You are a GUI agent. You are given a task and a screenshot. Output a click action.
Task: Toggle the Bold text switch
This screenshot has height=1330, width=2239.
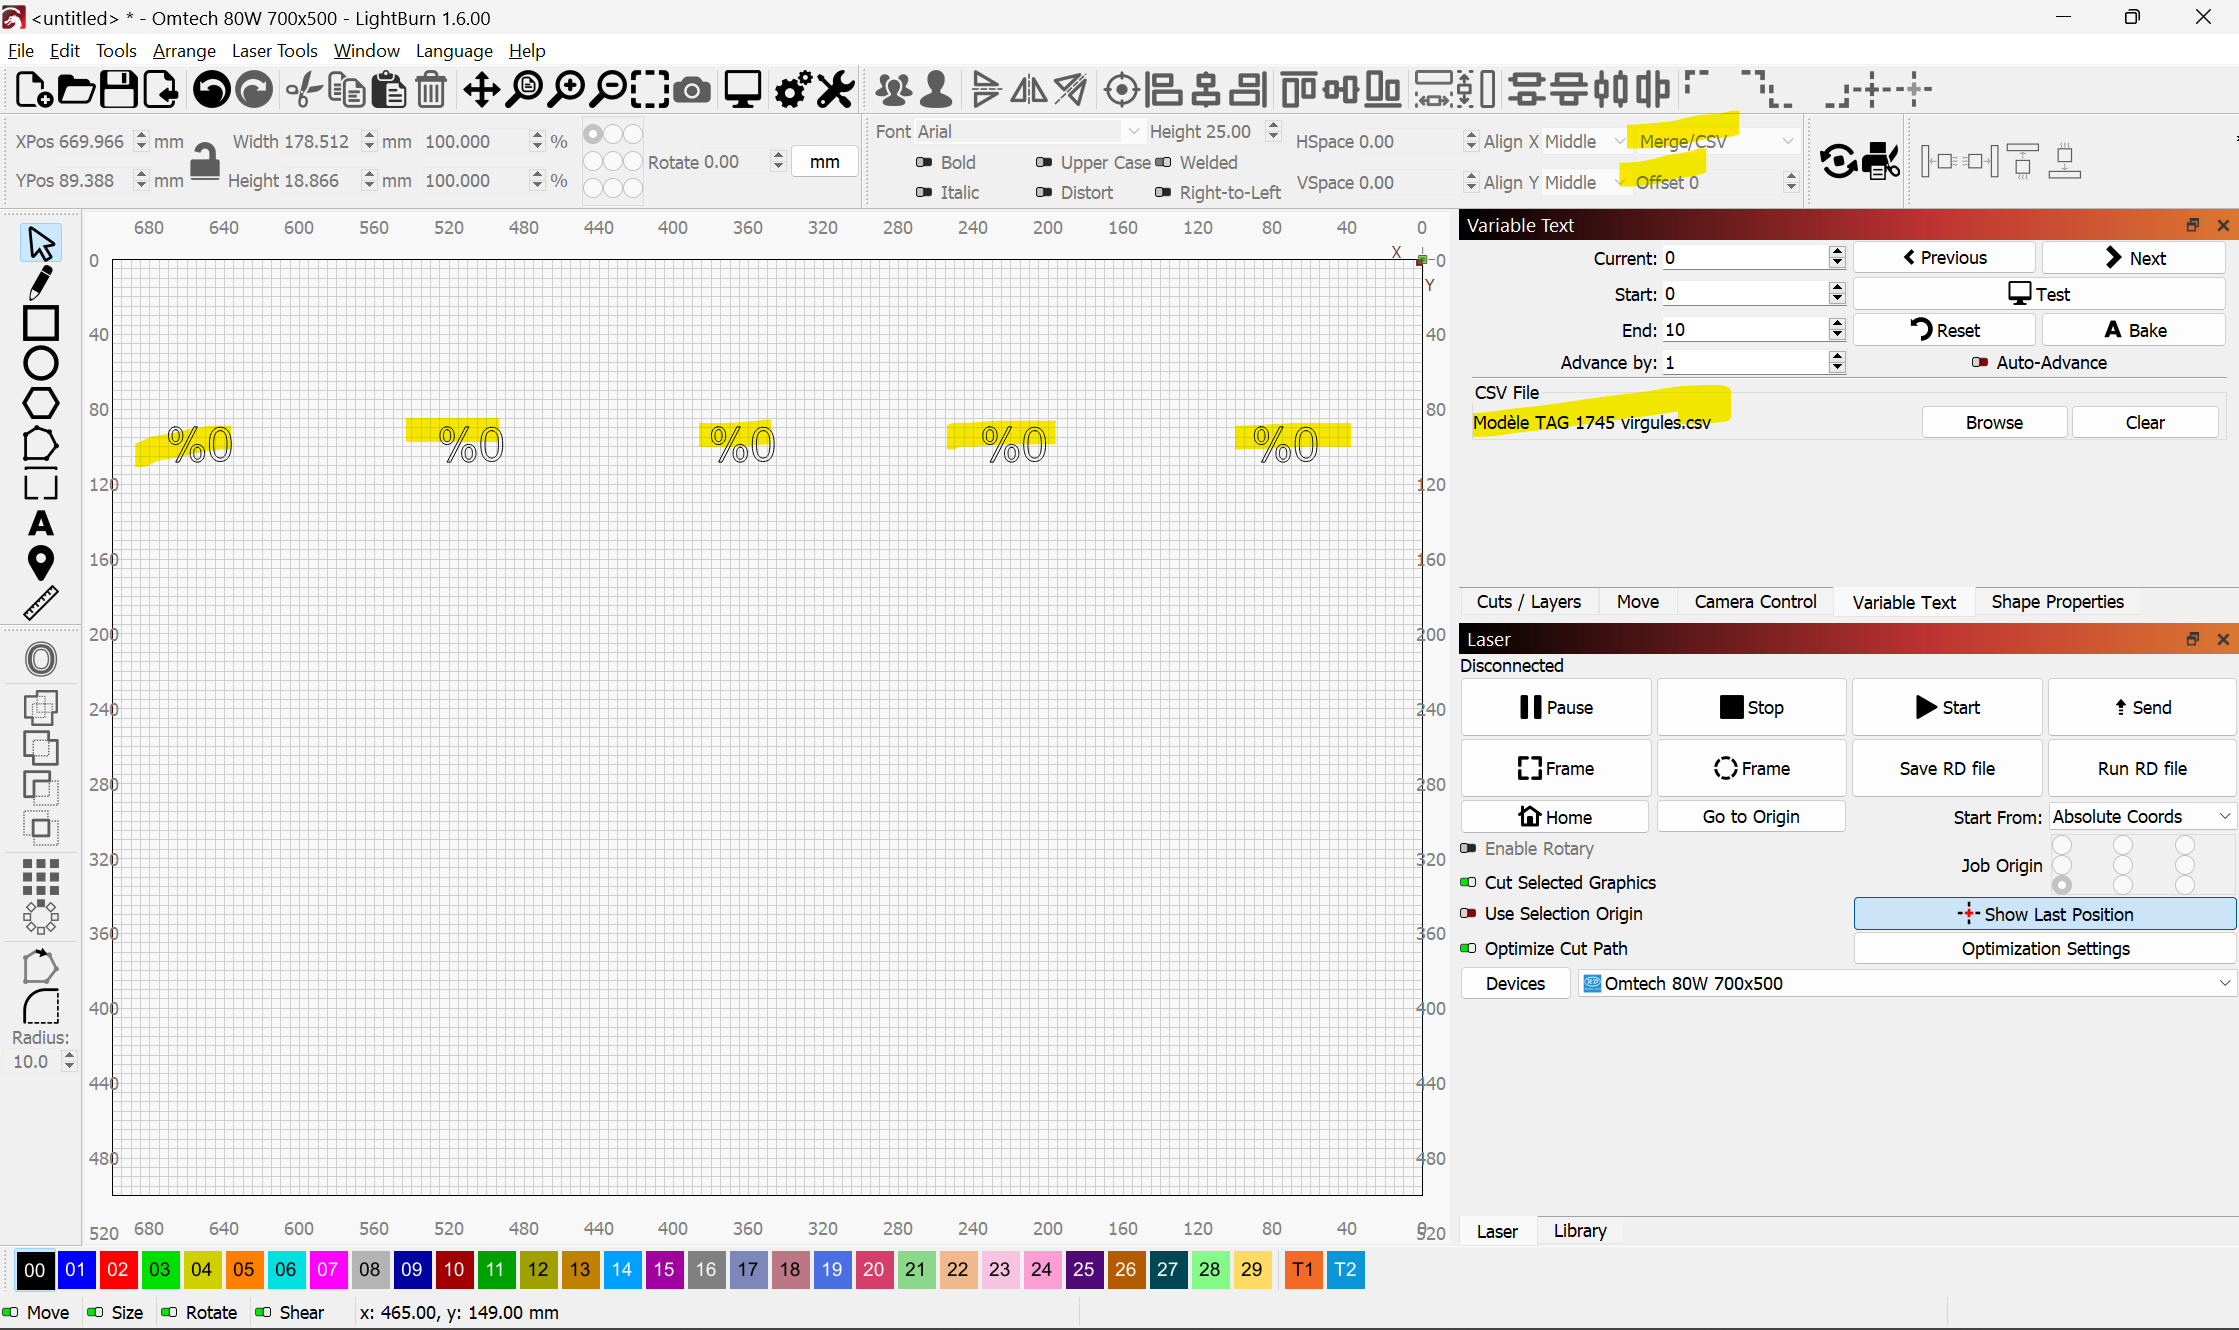tap(924, 162)
